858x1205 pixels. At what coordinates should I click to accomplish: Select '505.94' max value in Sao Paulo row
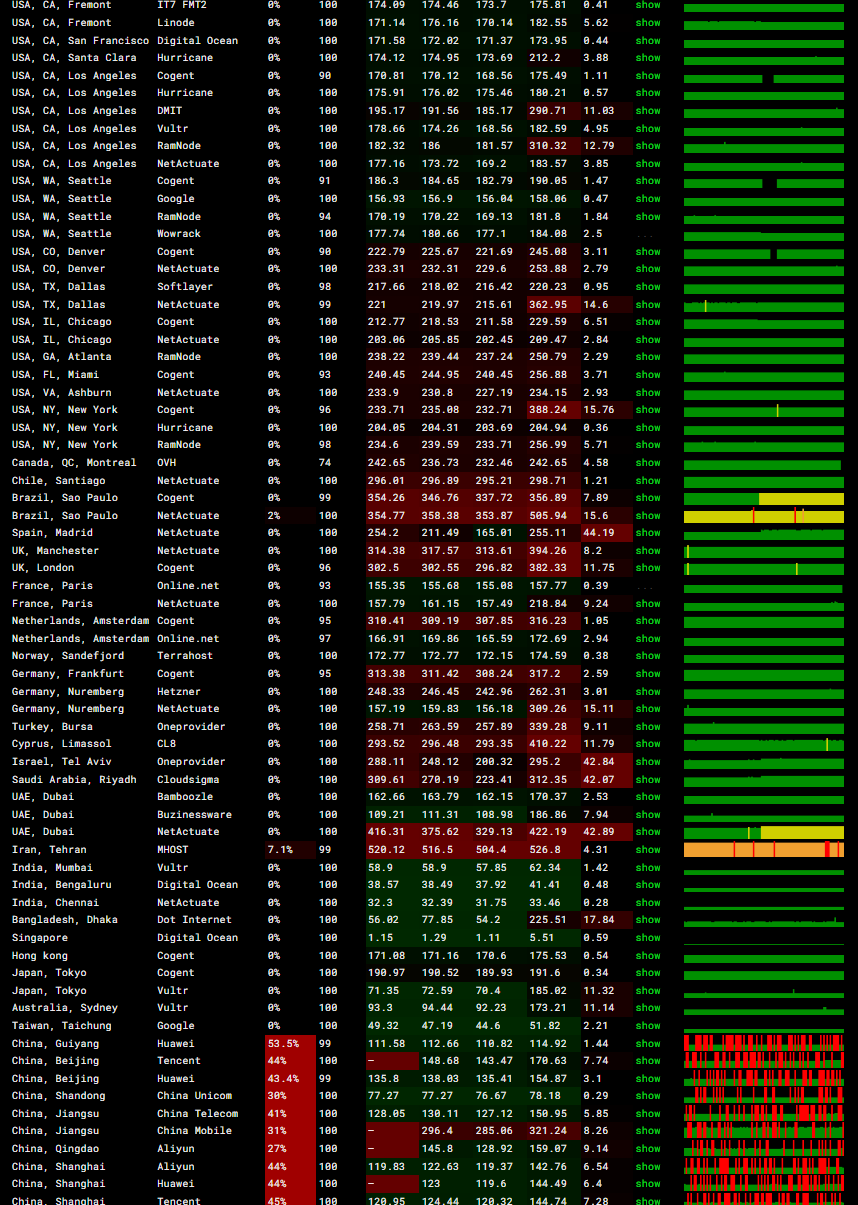click(x=548, y=516)
